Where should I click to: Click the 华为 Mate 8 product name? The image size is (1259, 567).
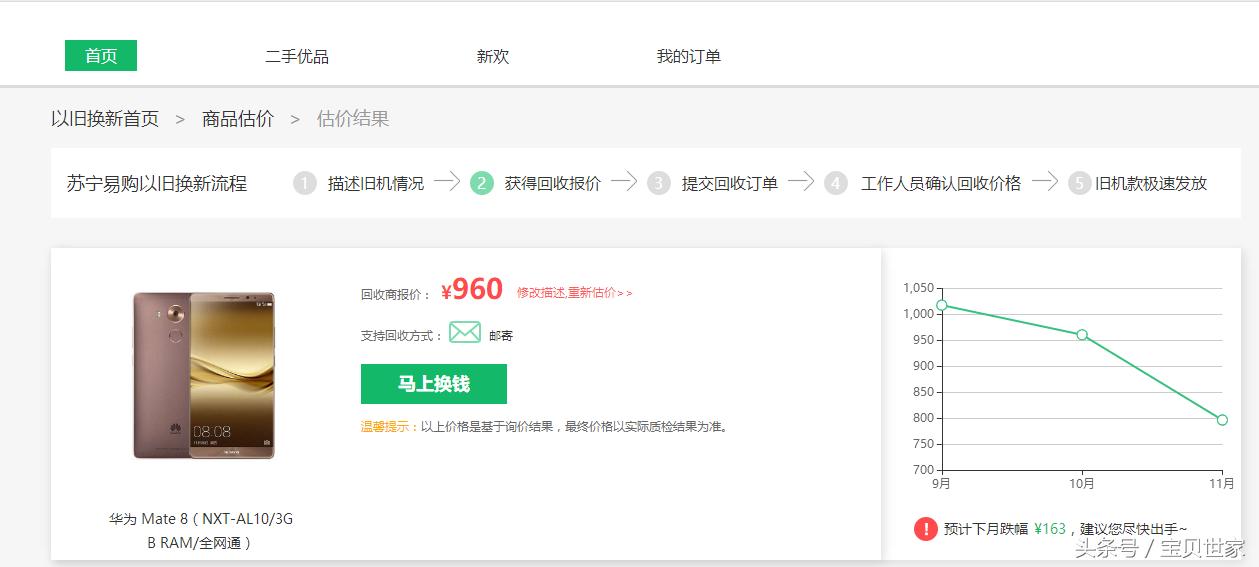(x=201, y=531)
